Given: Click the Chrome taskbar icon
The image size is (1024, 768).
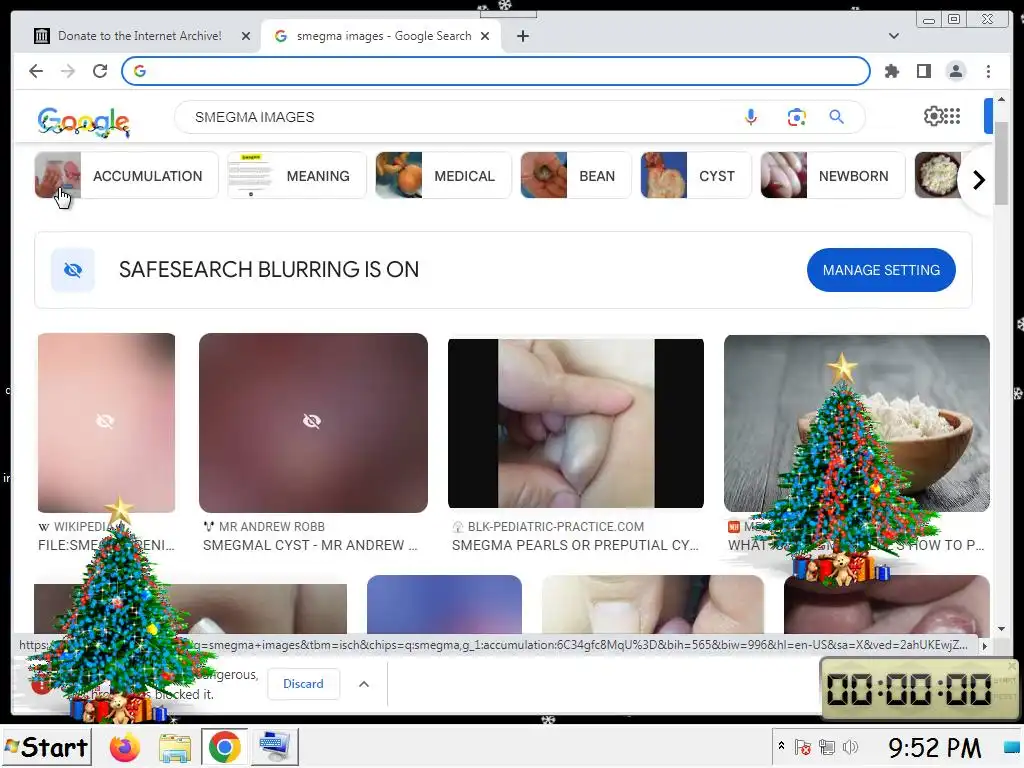Looking at the screenshot, I should (x=224, y=747).
